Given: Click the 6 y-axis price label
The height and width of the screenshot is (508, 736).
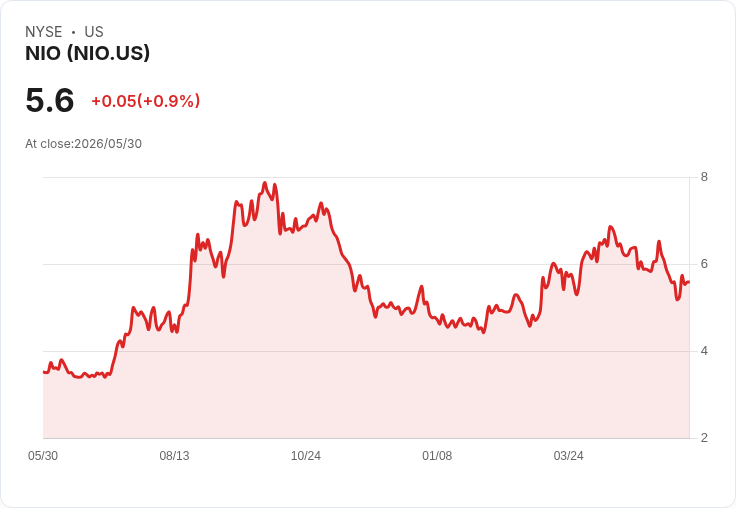Looking at the screenshot, I should click(704, 264).
